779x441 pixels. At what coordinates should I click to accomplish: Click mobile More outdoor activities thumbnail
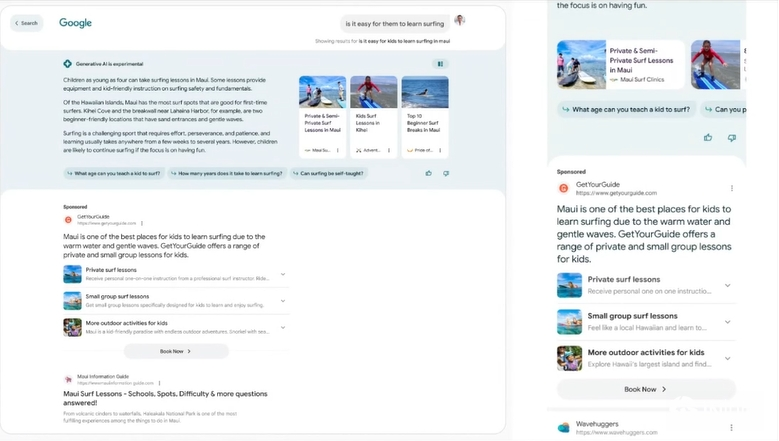pos(569,358)
